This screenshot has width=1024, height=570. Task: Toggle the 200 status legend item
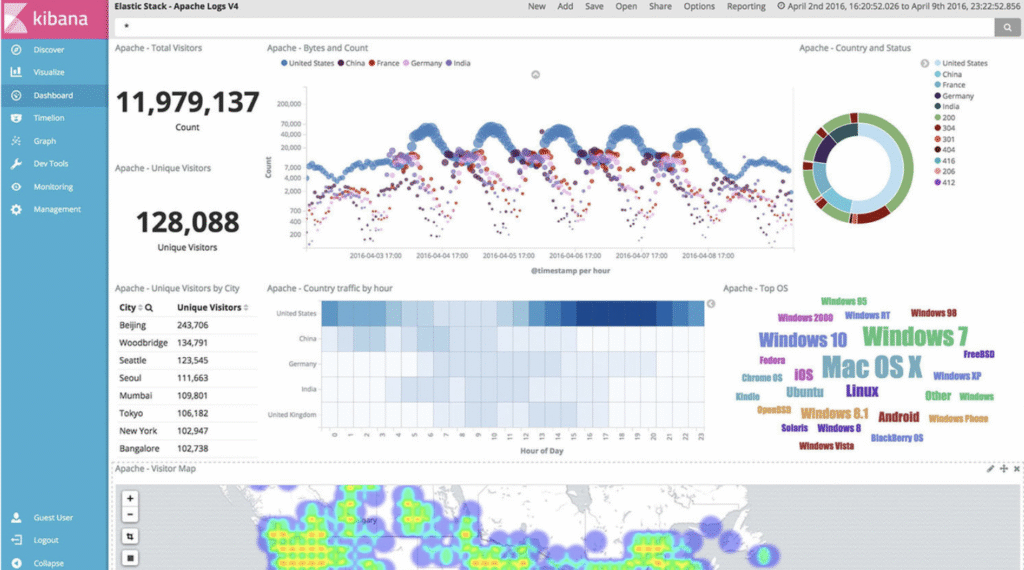coord(949,117)
